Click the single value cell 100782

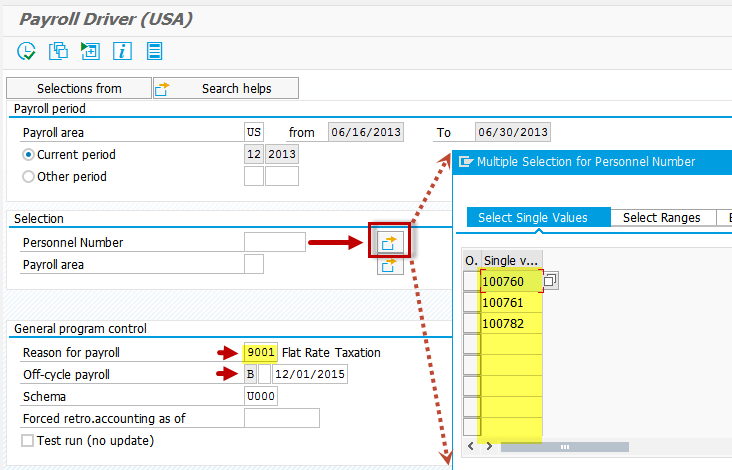[512, 323]
